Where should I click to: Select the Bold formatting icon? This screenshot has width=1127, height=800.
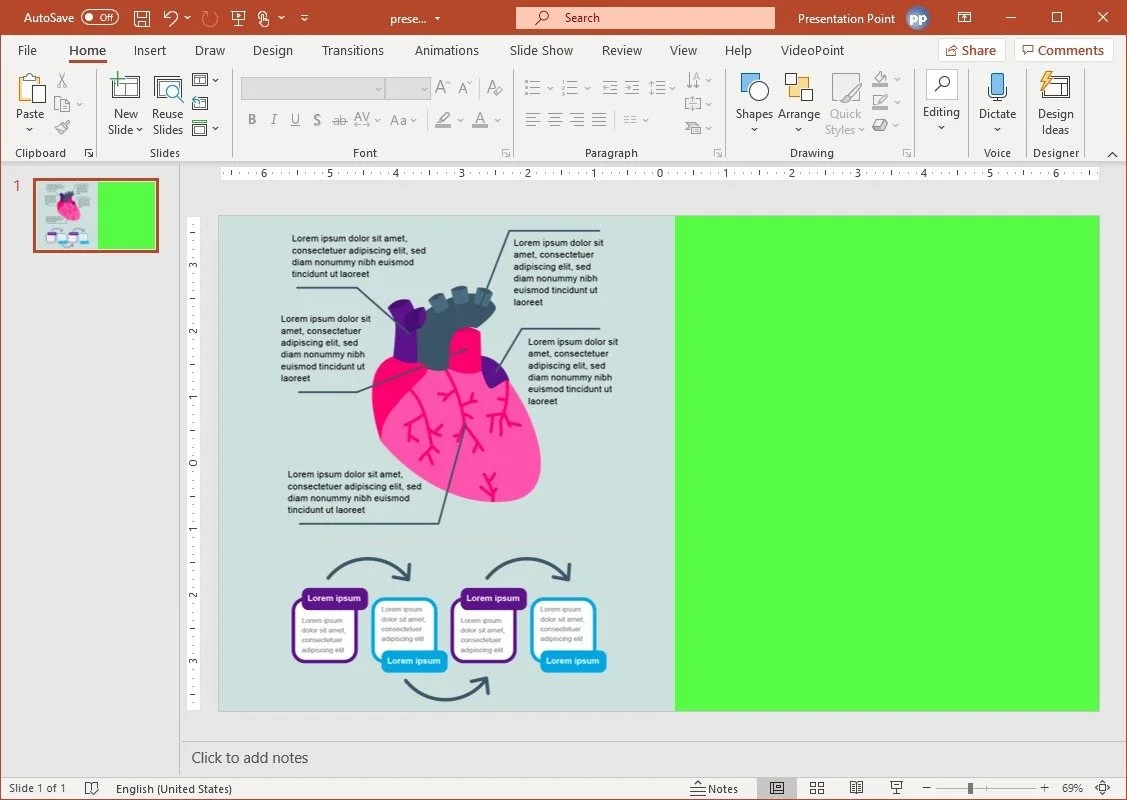252,120
